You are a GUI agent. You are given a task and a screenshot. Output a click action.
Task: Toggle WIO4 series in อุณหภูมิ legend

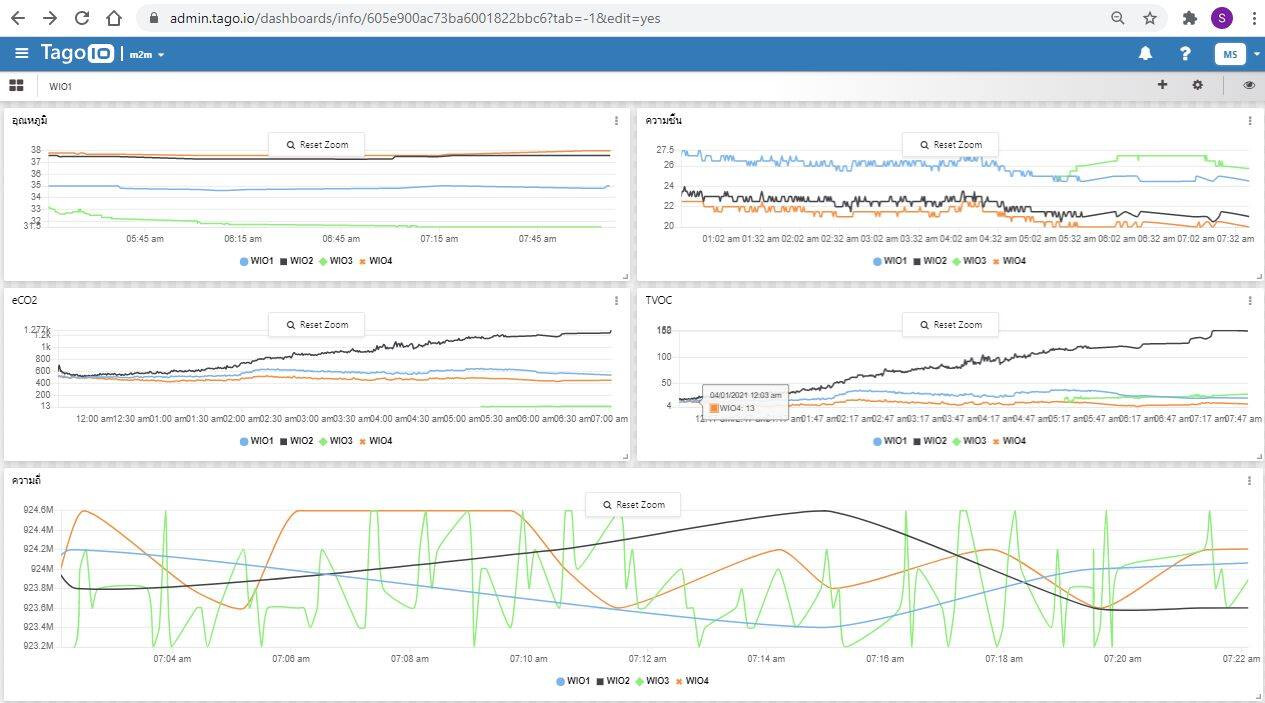376,261
